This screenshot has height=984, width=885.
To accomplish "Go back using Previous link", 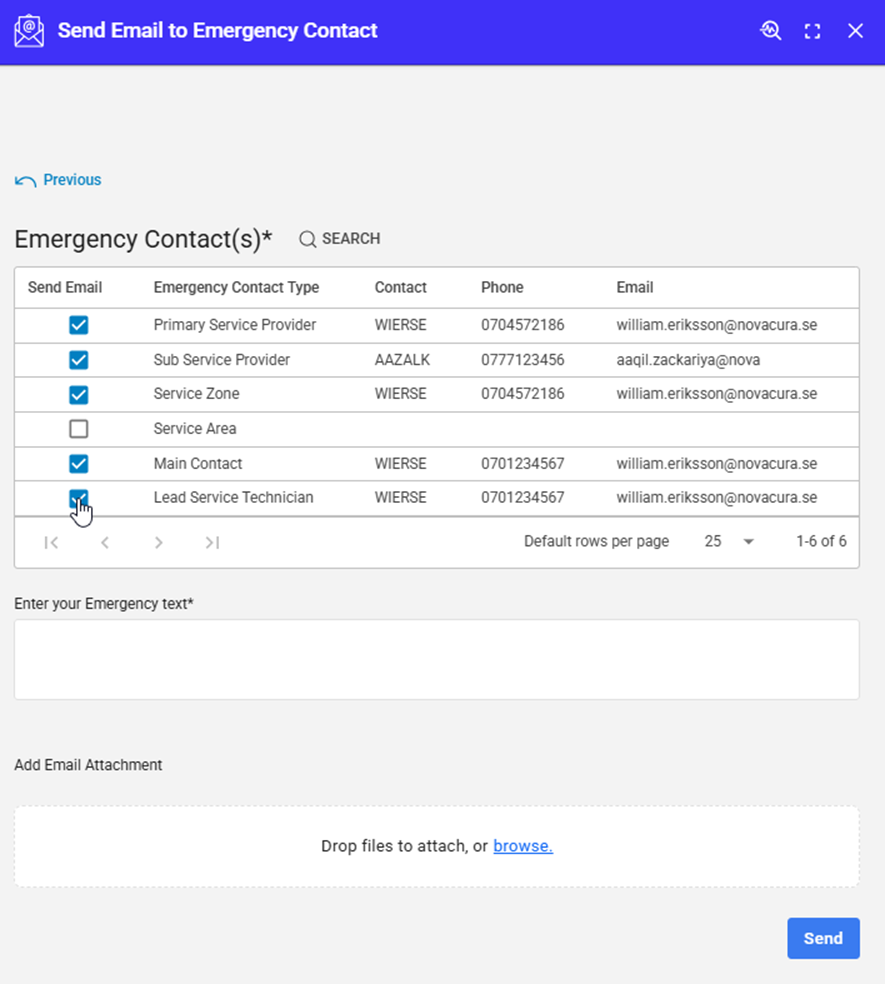I will click(59, 180).
